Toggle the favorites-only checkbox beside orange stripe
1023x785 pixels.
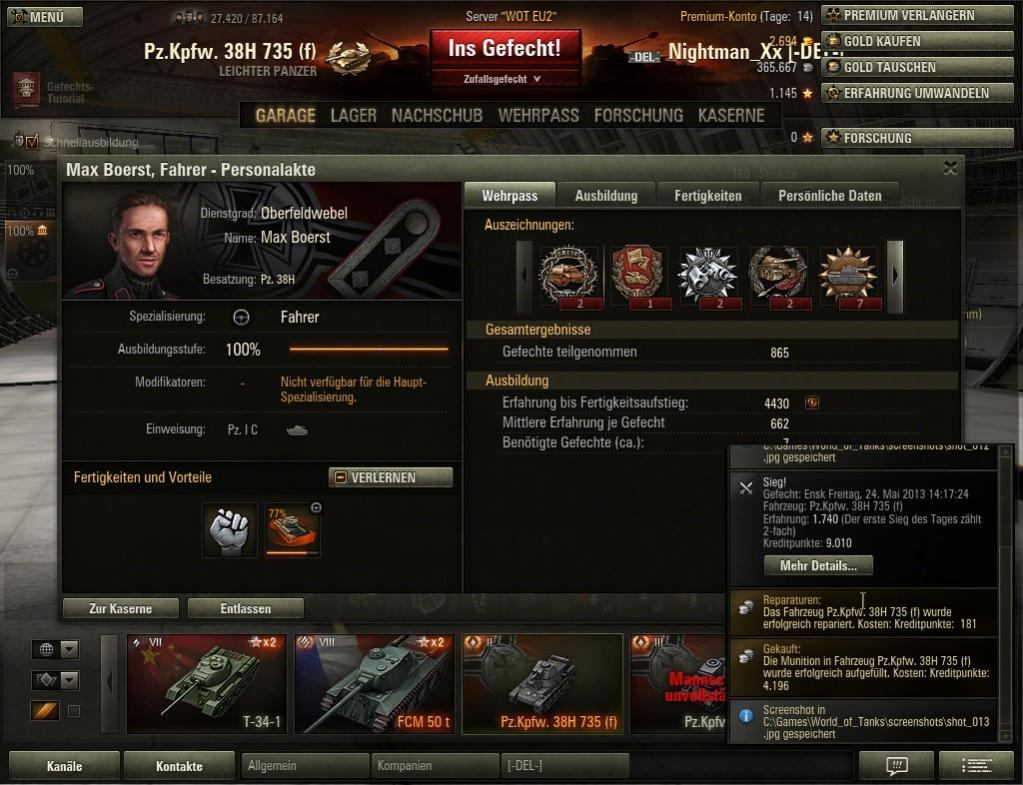(74, 711)
